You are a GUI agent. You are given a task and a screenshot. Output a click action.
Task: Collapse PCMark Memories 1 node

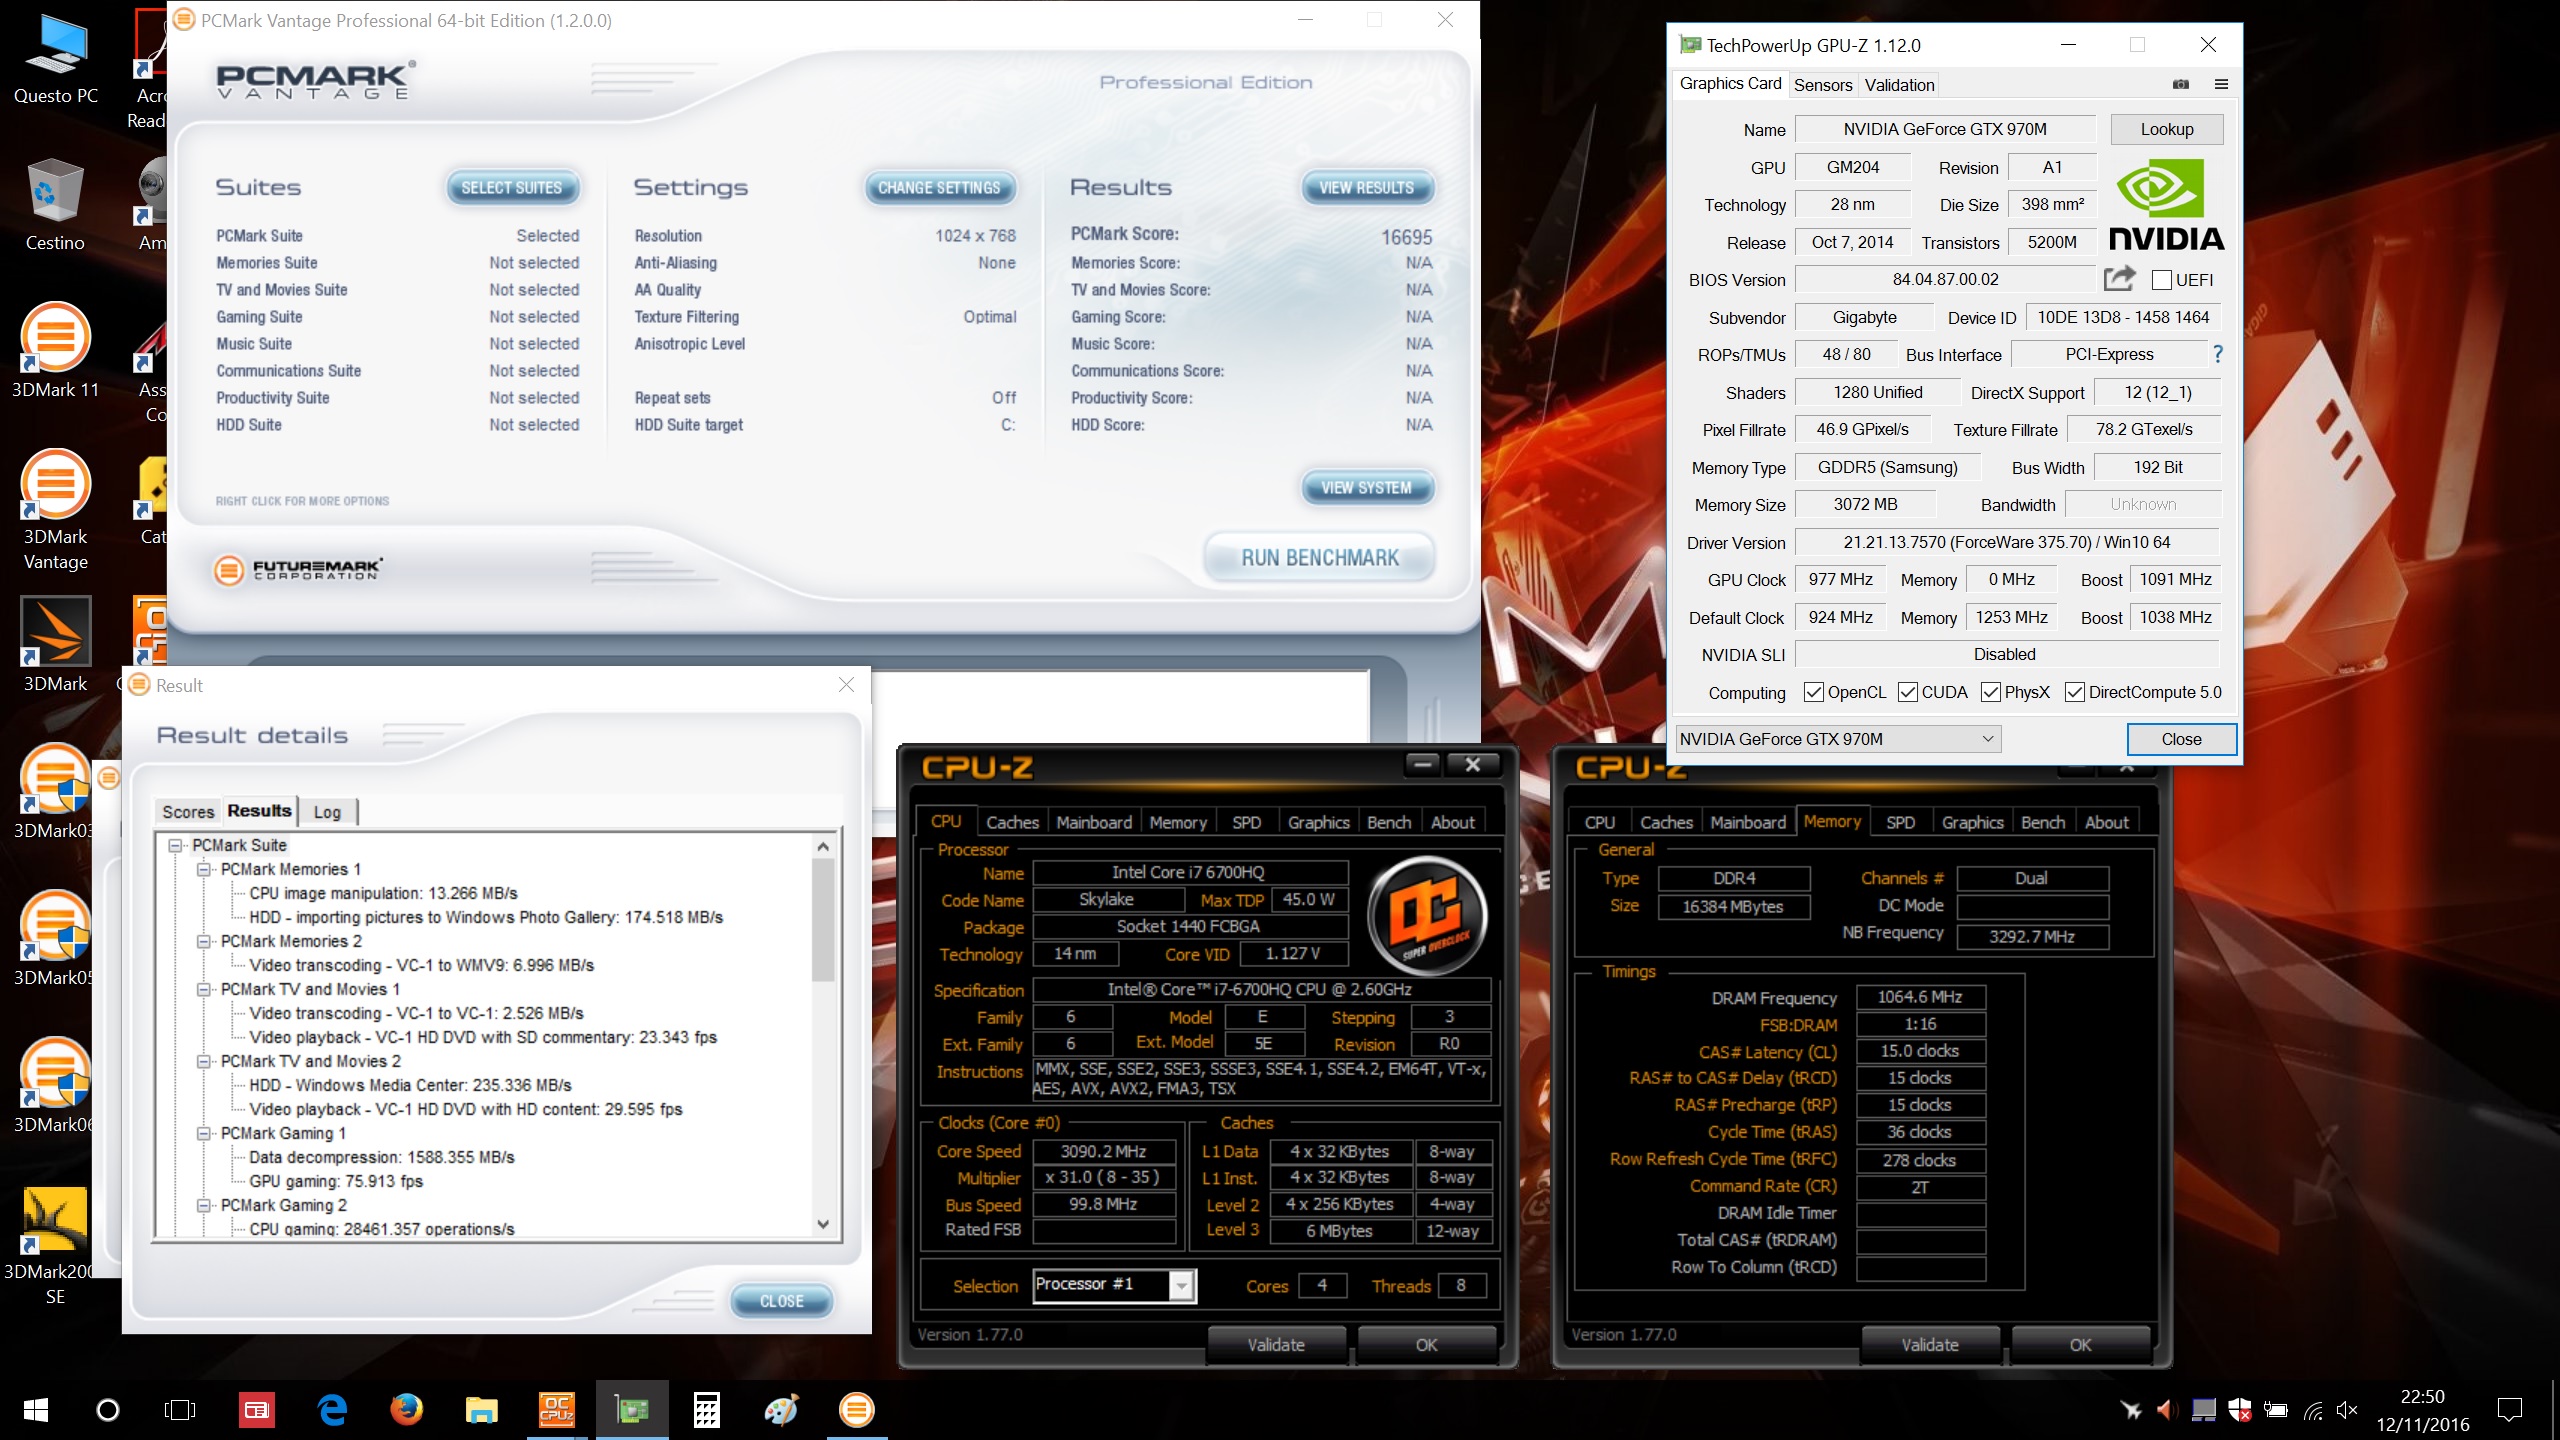(x=204, y=869)
